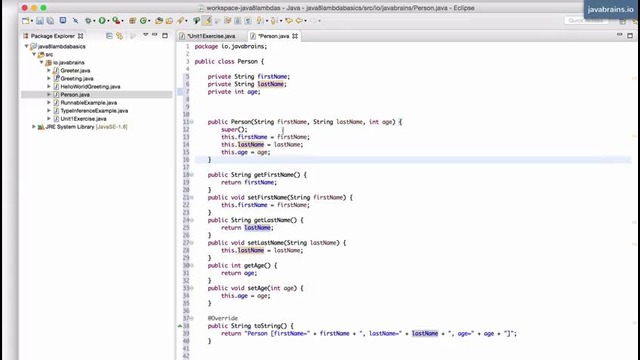Fold the Person constructor at line 11
640x360 pixels.
(192, 122)
